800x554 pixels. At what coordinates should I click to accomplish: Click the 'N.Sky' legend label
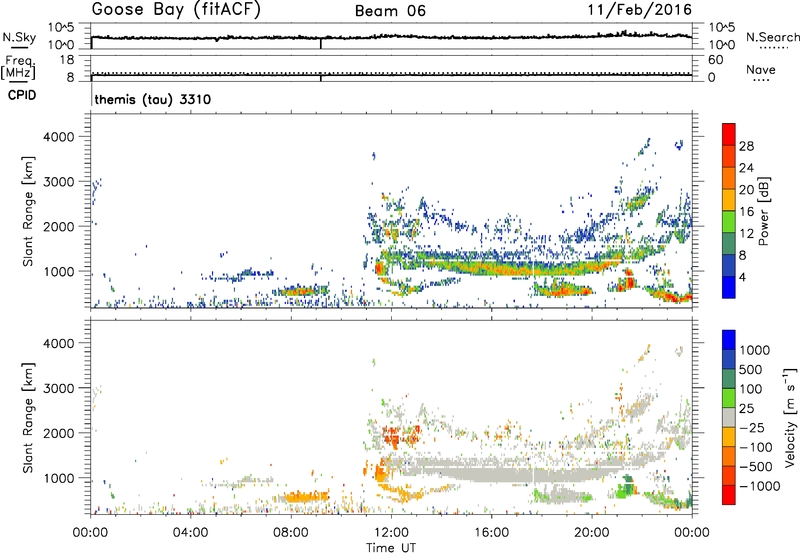[19, 37]
